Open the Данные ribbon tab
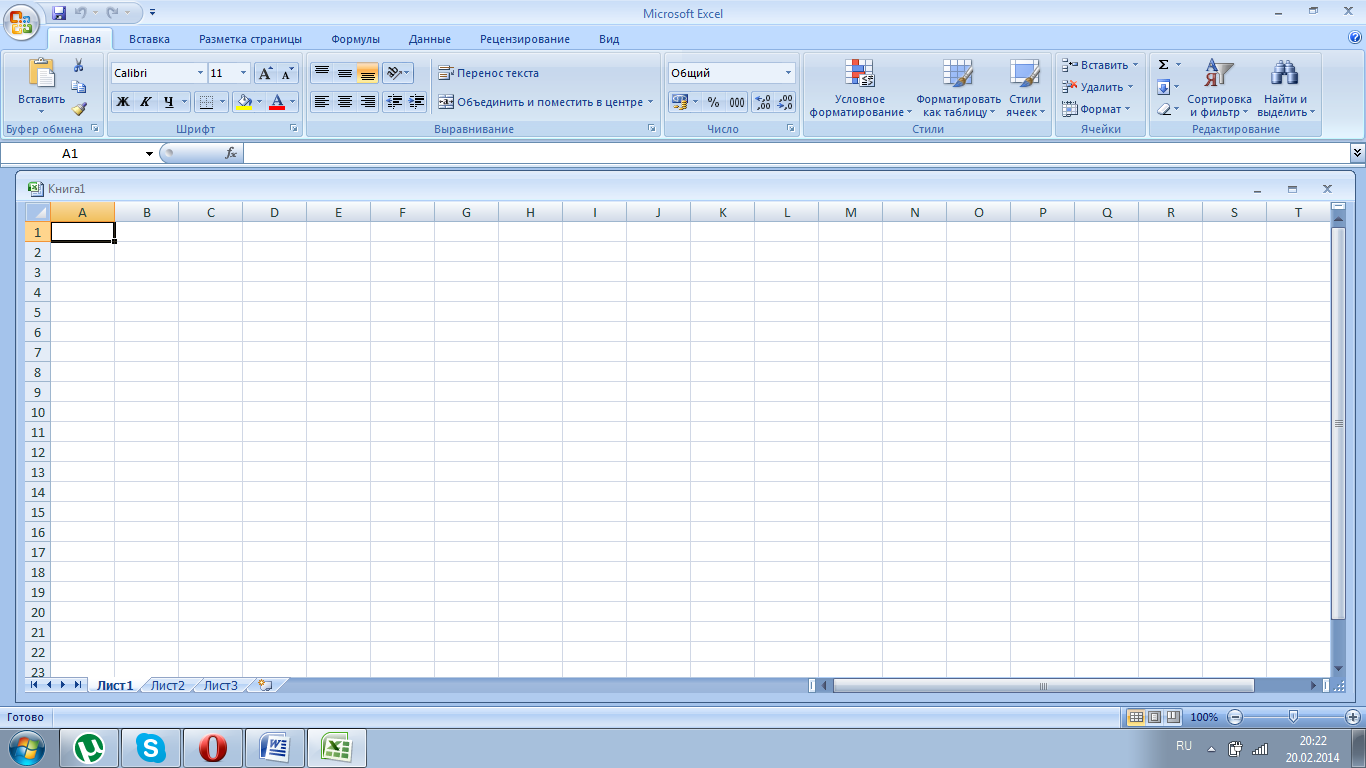This screenshot has width=1366, height=768. point(430,39)
